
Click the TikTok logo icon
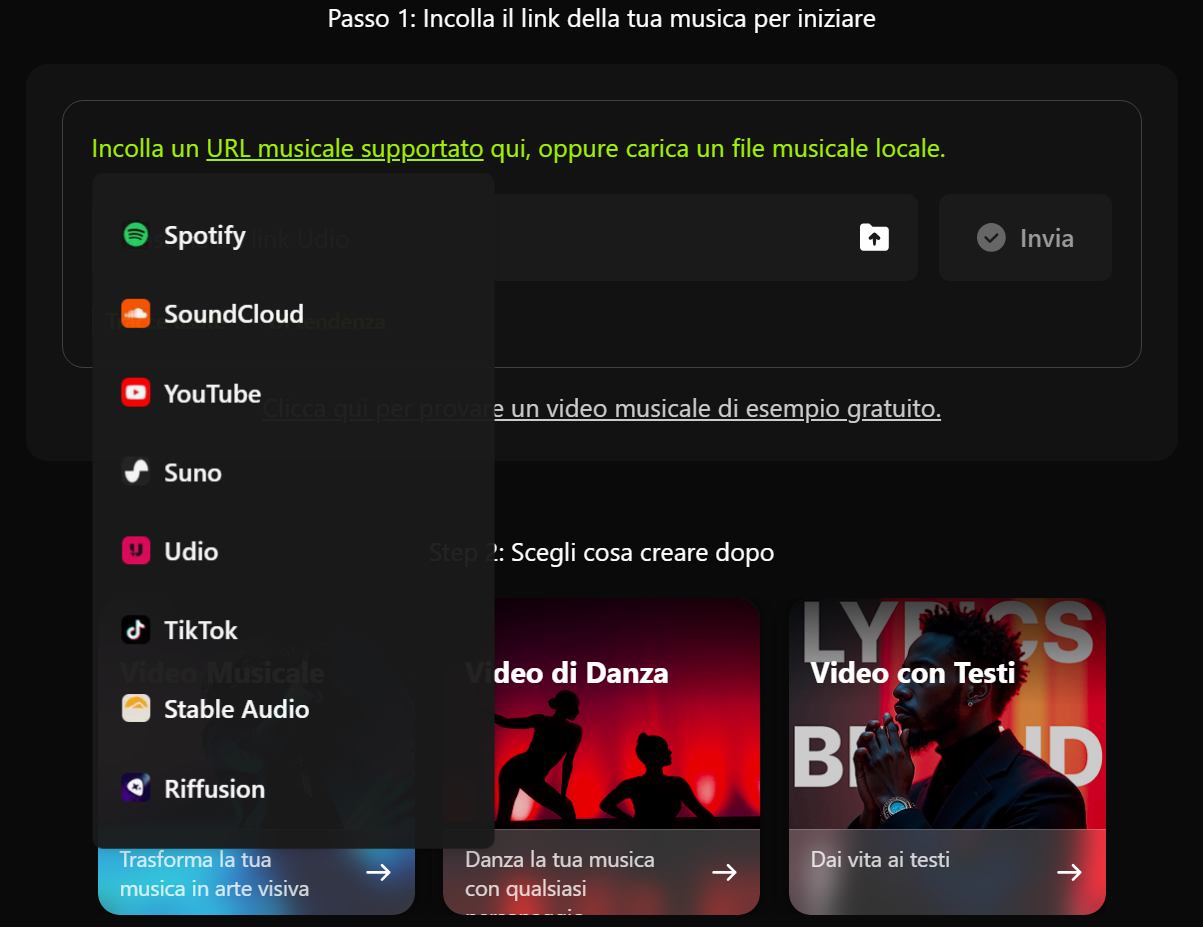[x=136, y=630]
